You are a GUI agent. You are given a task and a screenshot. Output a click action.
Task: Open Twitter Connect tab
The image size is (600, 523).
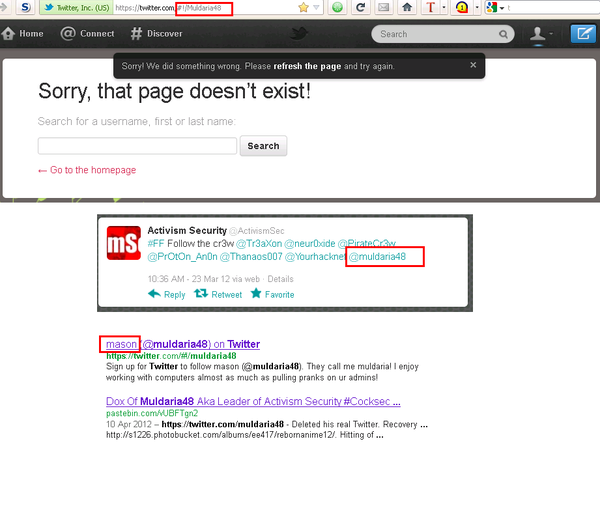87,34
